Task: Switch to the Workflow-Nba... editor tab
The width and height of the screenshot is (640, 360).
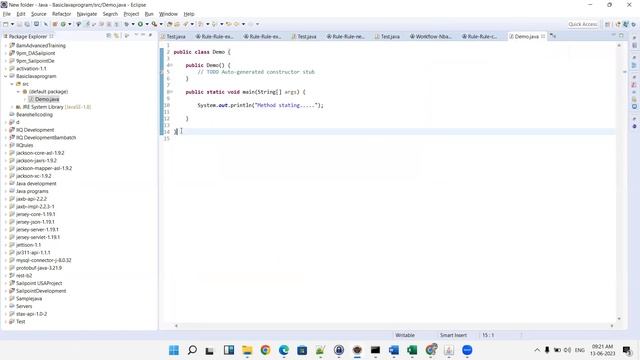Action: (x=430, y=36)
